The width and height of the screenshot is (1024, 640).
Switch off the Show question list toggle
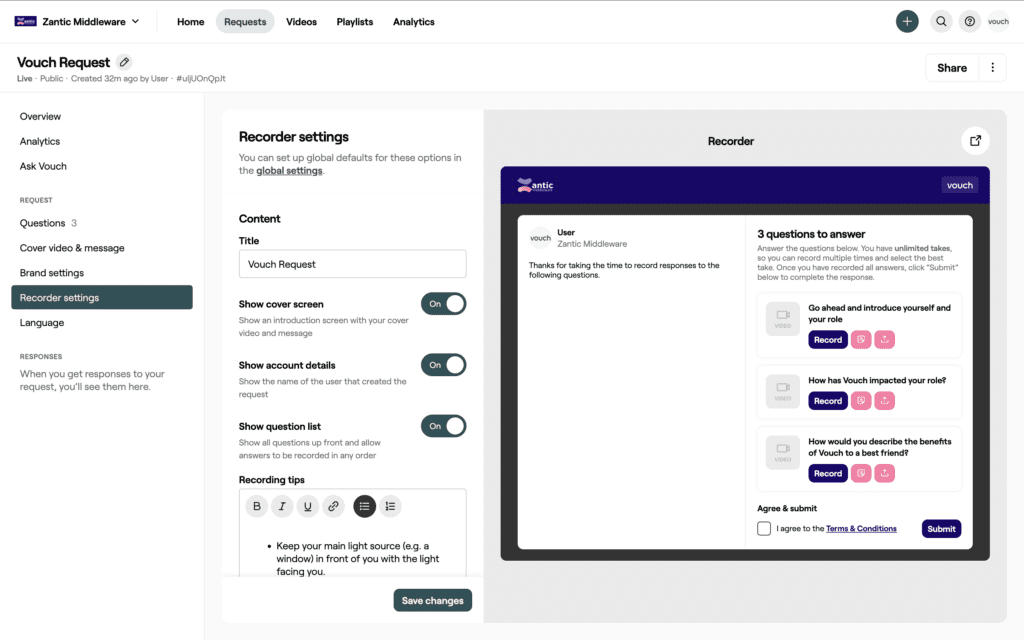pos(443,426)
